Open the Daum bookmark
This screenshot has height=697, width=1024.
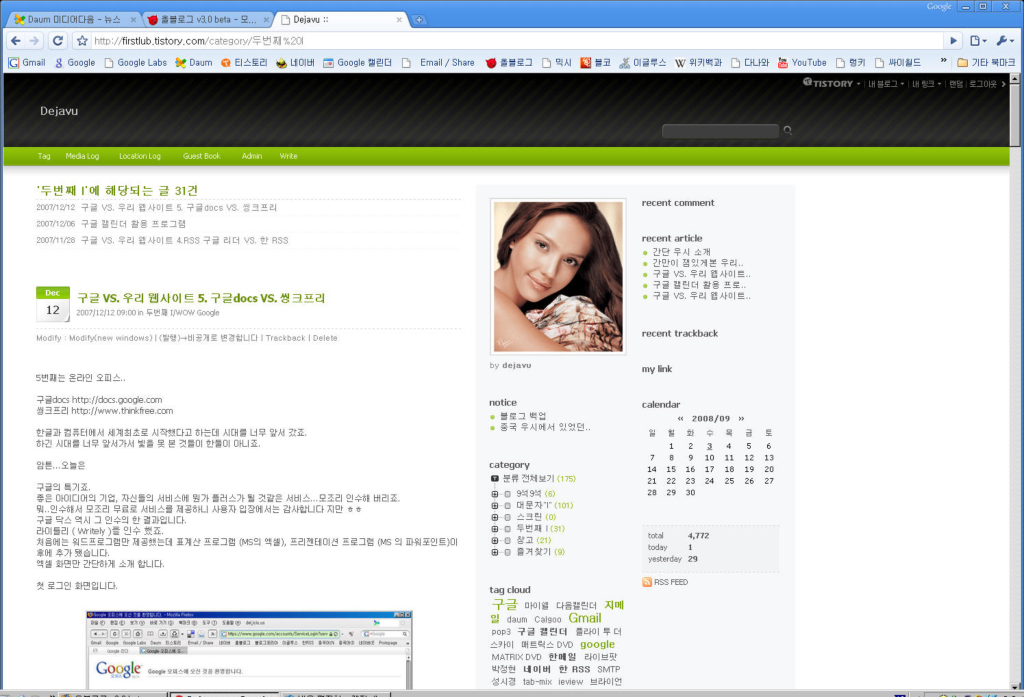point(194,63)
